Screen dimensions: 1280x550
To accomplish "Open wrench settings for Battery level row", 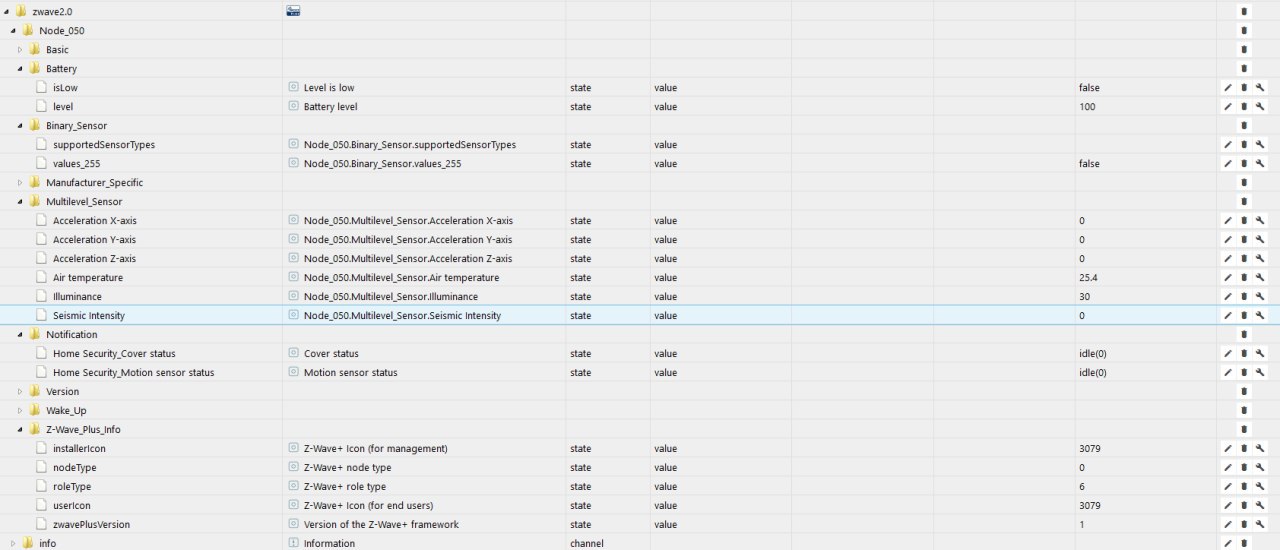I will click(1260, 107).
